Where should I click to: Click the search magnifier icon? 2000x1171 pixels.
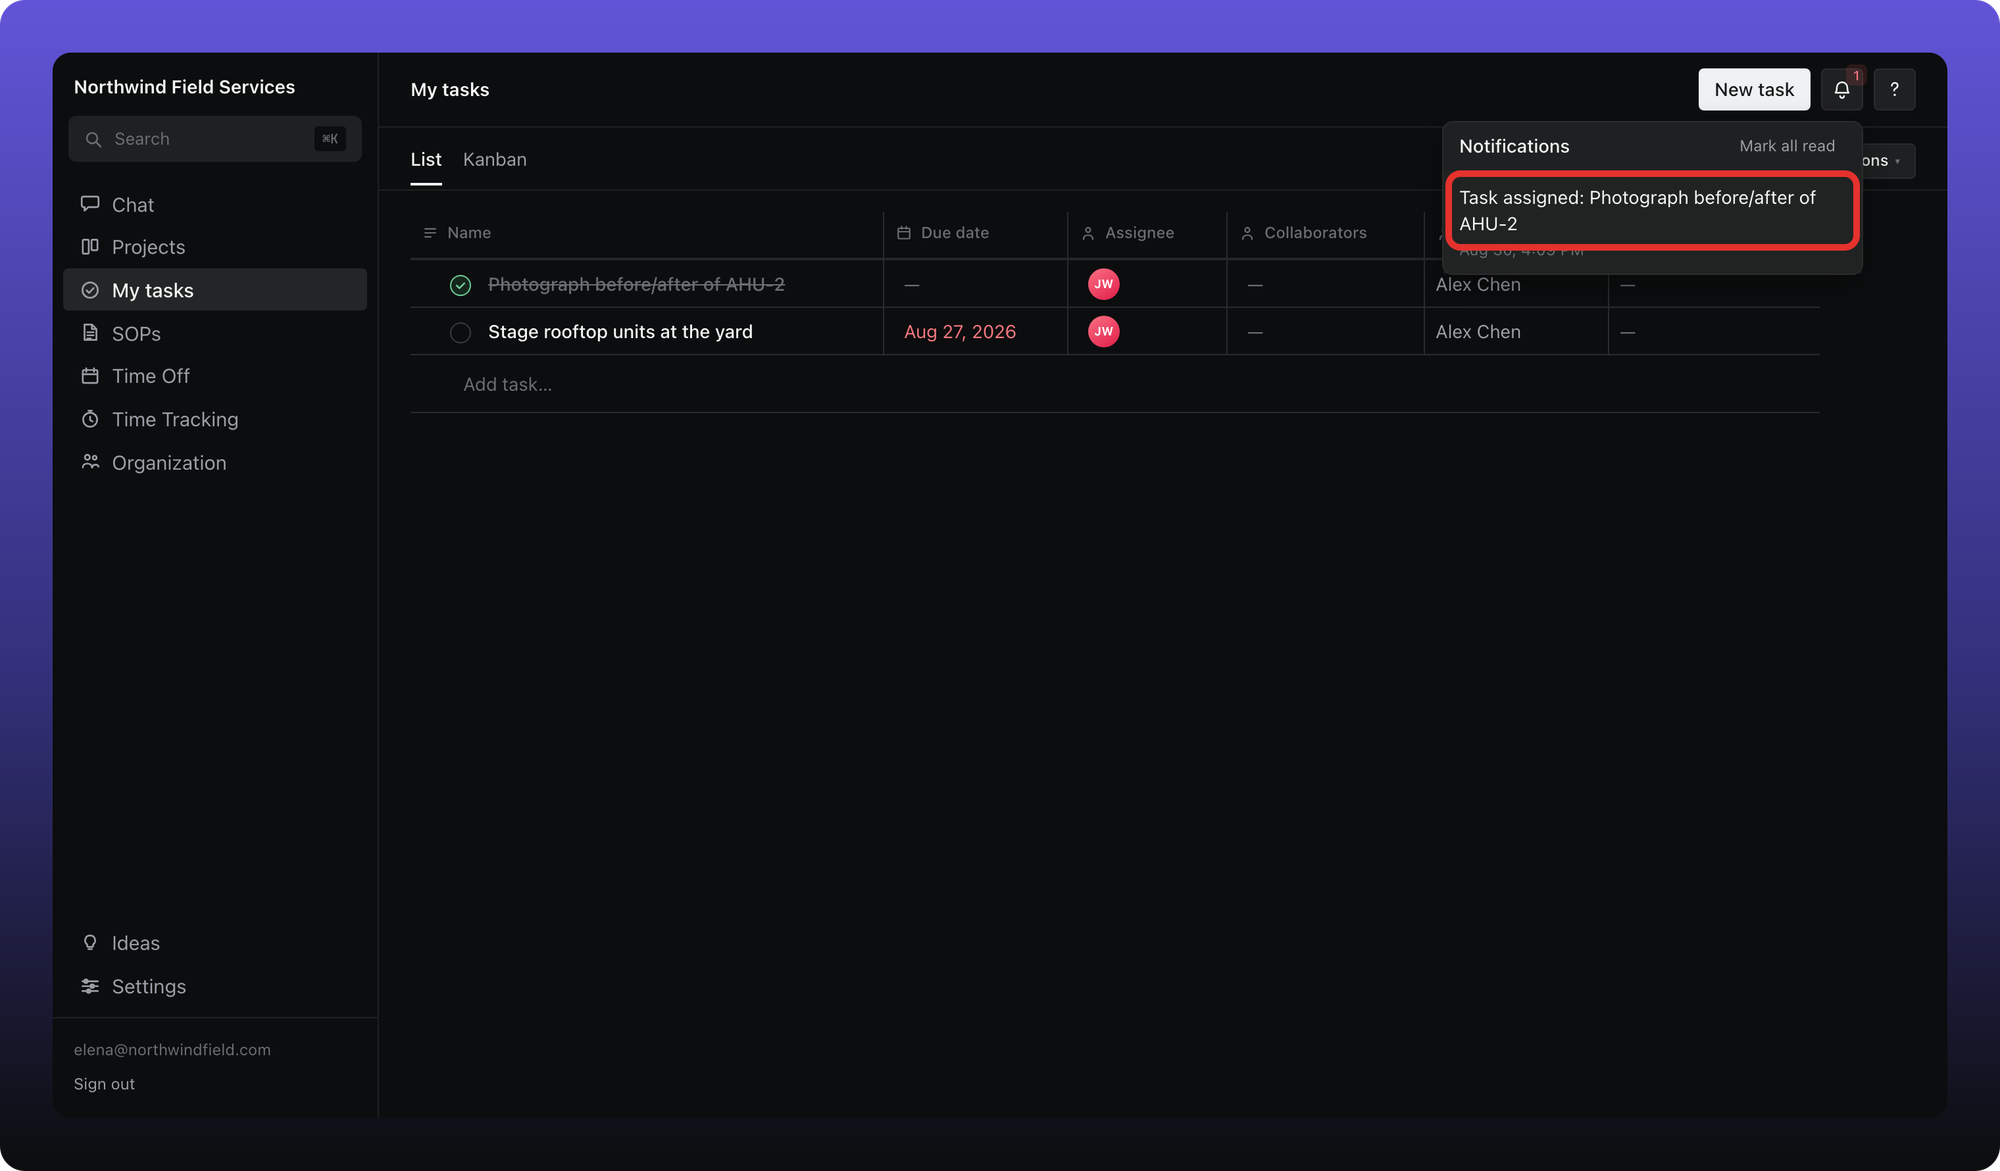pyautogui.click(x=93, y=139)
